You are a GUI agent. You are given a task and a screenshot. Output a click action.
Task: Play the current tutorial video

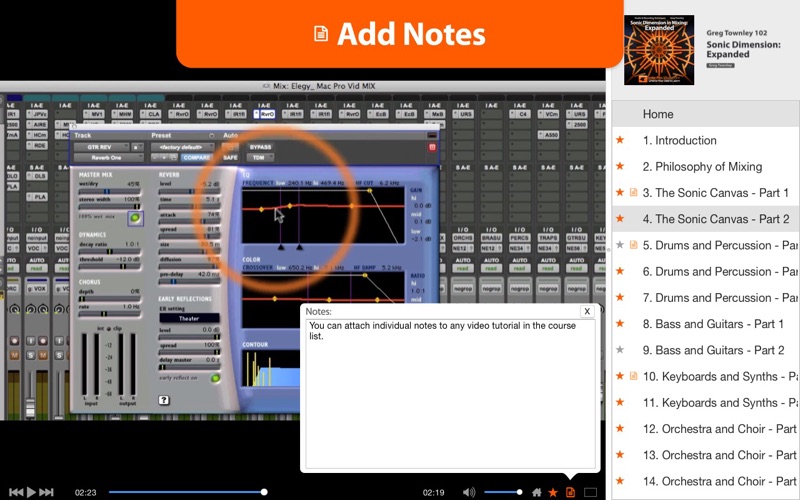[x=31, y=492]
